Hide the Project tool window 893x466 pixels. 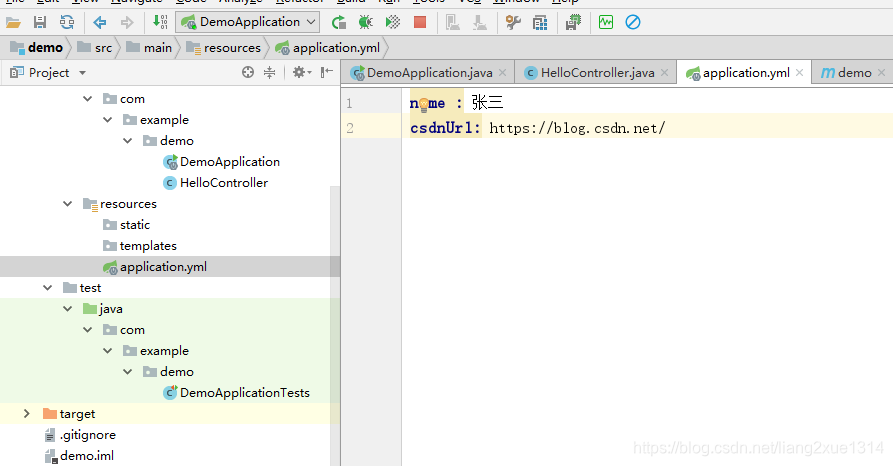point(326,72)
